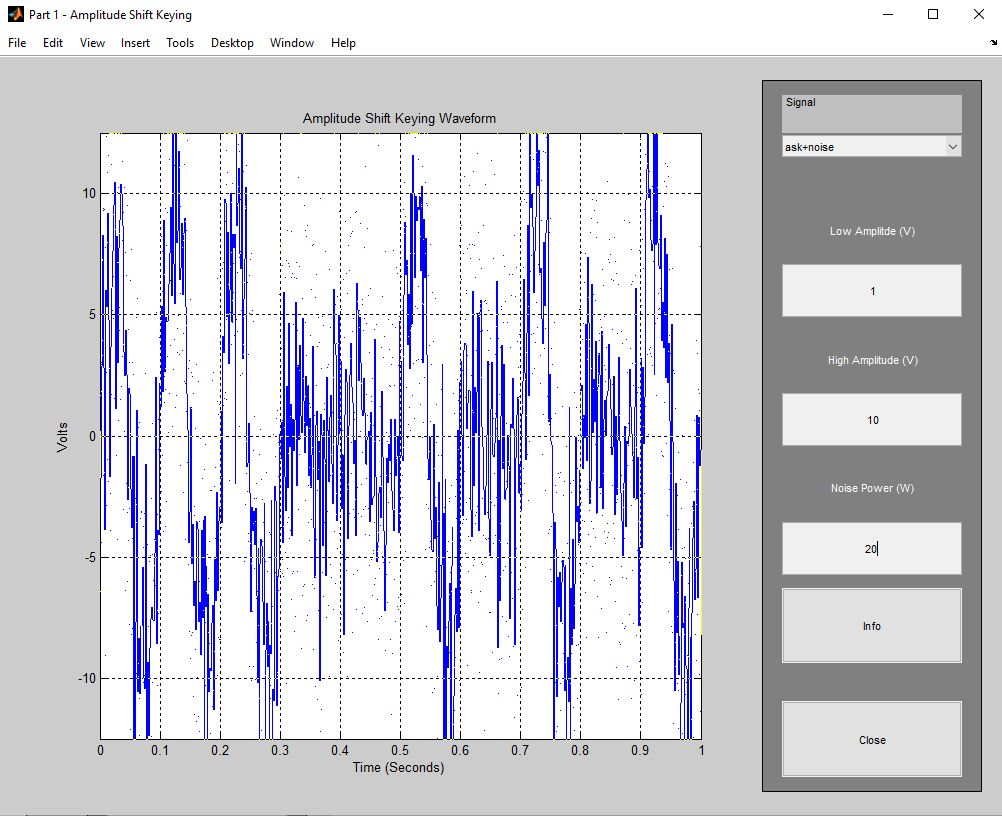
Task: Click the Noise Power input field
Action: [x=872, y=549]
